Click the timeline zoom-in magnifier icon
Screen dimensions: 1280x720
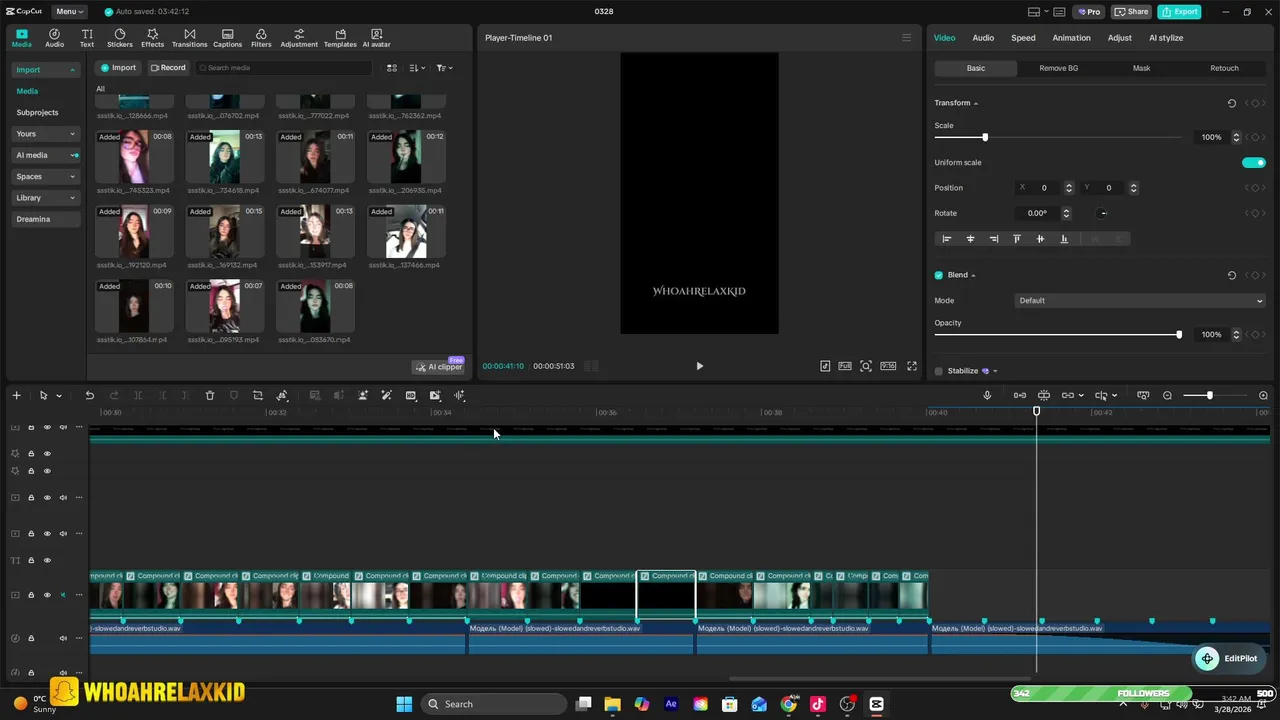[x=1263, y=396]
